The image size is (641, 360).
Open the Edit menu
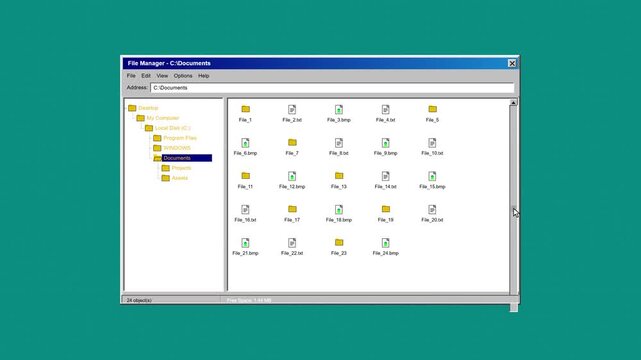146,76
